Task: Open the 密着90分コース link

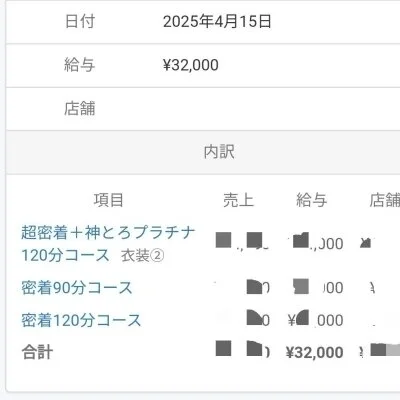Action: click(77, 288)
